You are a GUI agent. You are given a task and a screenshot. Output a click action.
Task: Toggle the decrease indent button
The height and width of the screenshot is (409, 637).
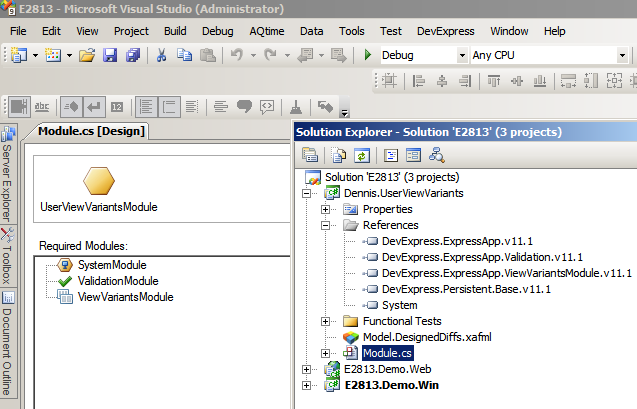click(72, 107)
